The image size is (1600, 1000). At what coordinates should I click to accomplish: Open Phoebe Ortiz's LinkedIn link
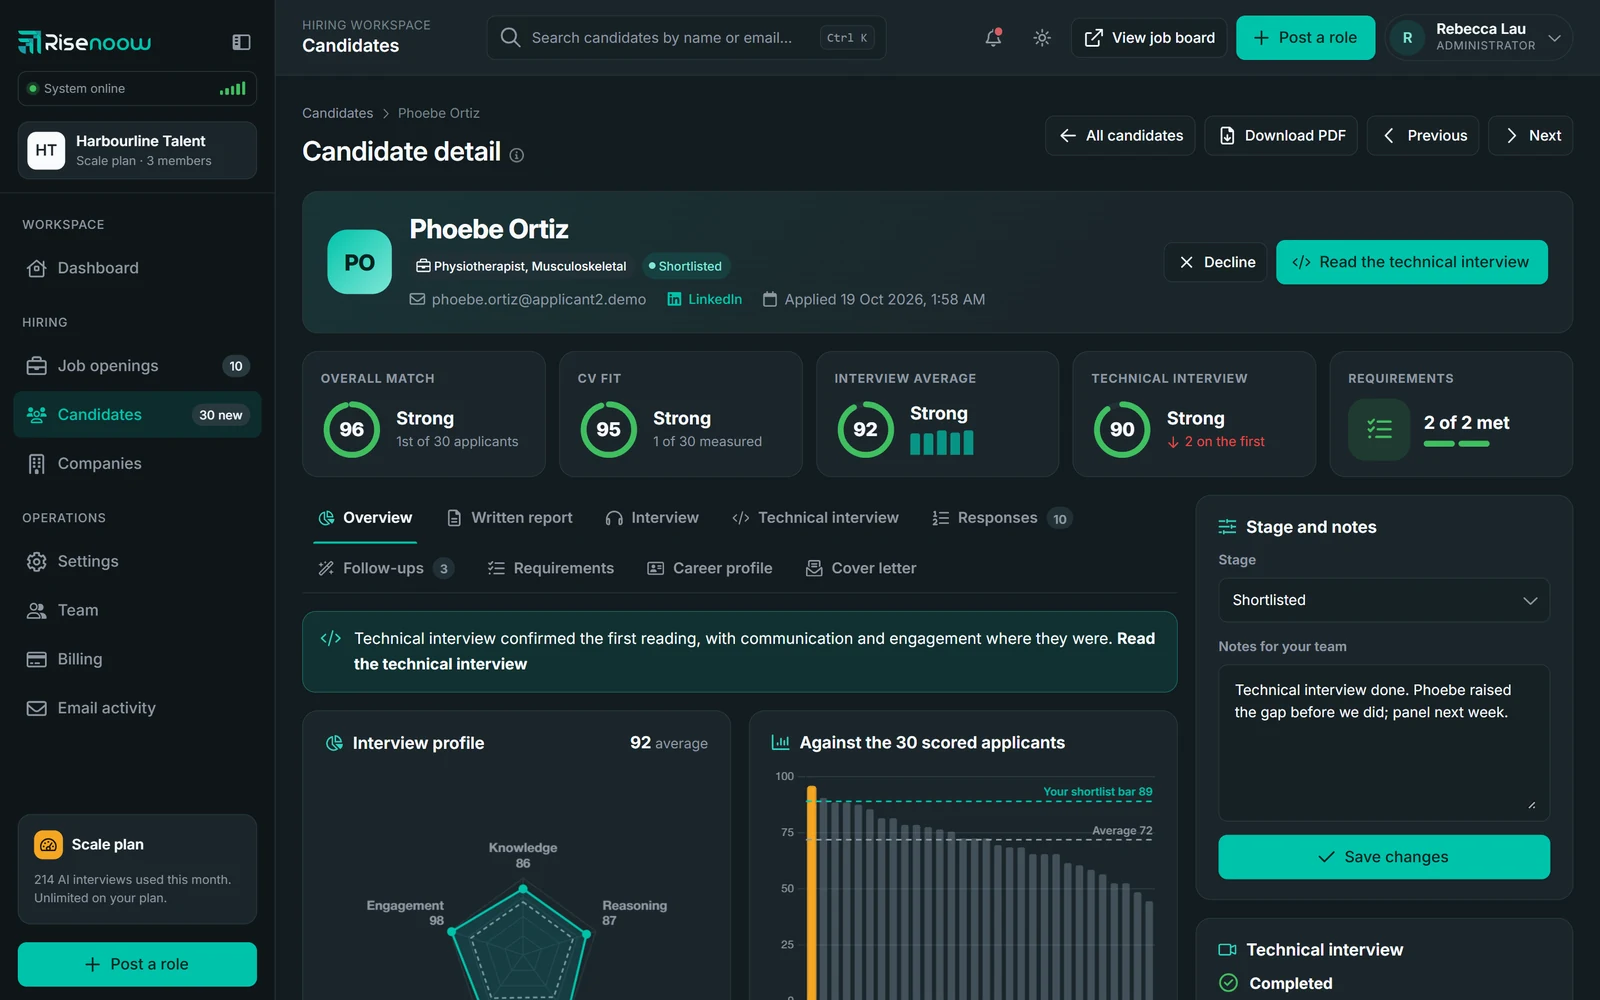point(705,299)
